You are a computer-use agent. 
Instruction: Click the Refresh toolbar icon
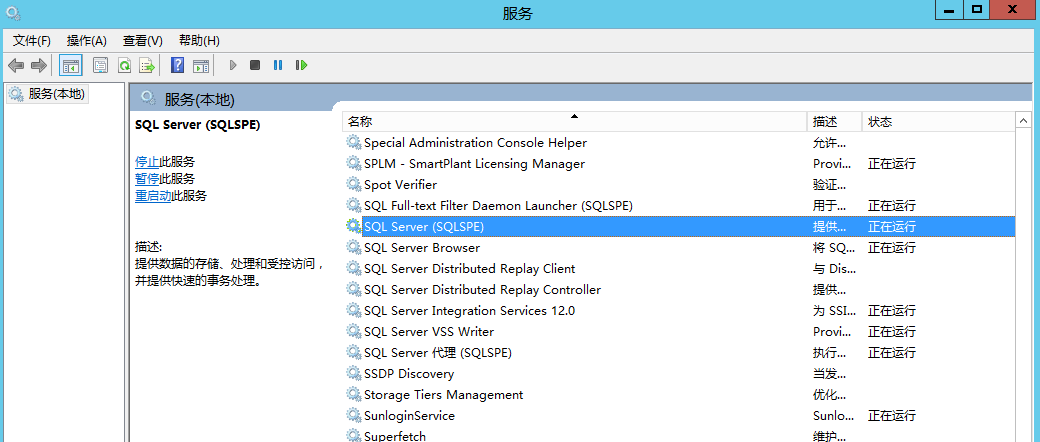pyautogui.click(x=124, y=65)
